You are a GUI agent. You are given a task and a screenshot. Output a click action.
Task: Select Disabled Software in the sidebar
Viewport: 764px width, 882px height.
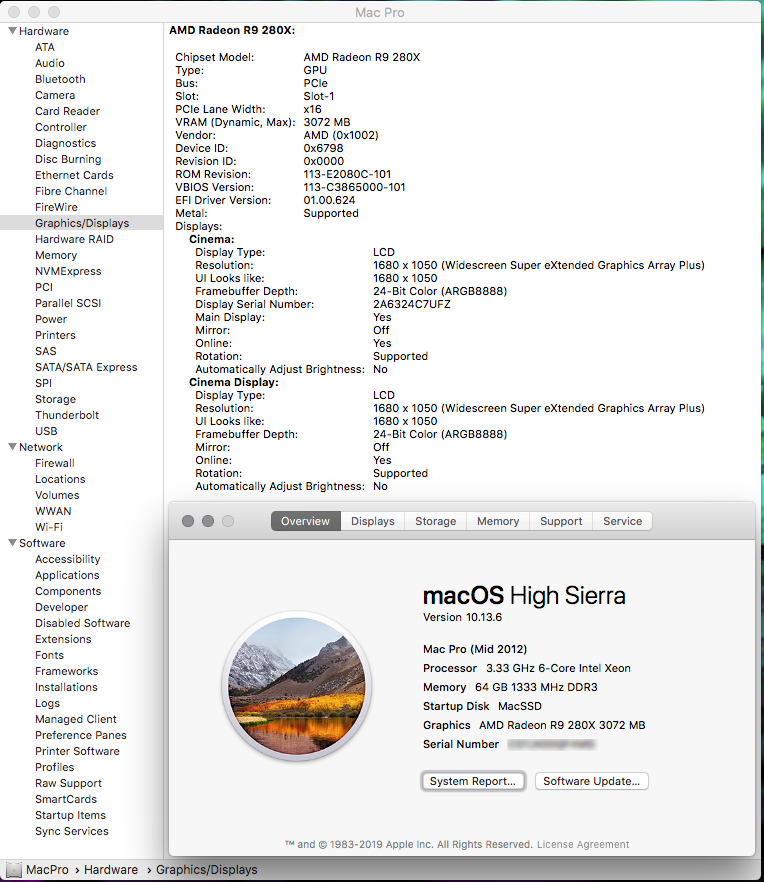pos(83,623)
